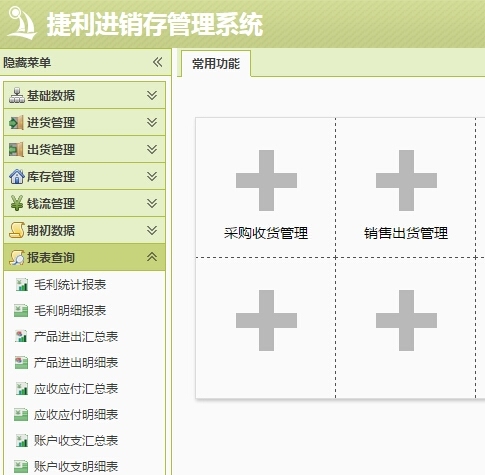Click the 销售出货管理 shortcut label
485x475 pixels.
tap(406, 233)
